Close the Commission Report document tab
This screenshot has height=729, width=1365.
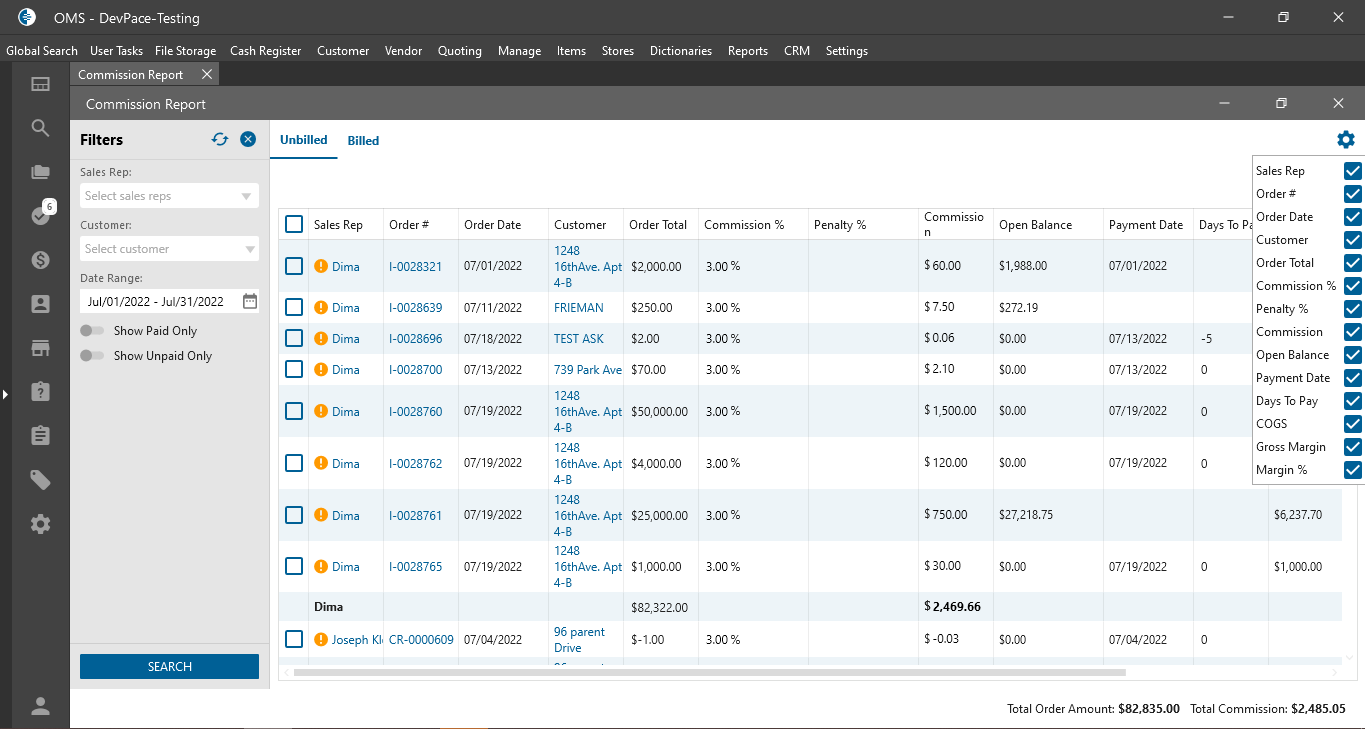tap(207, 74)
